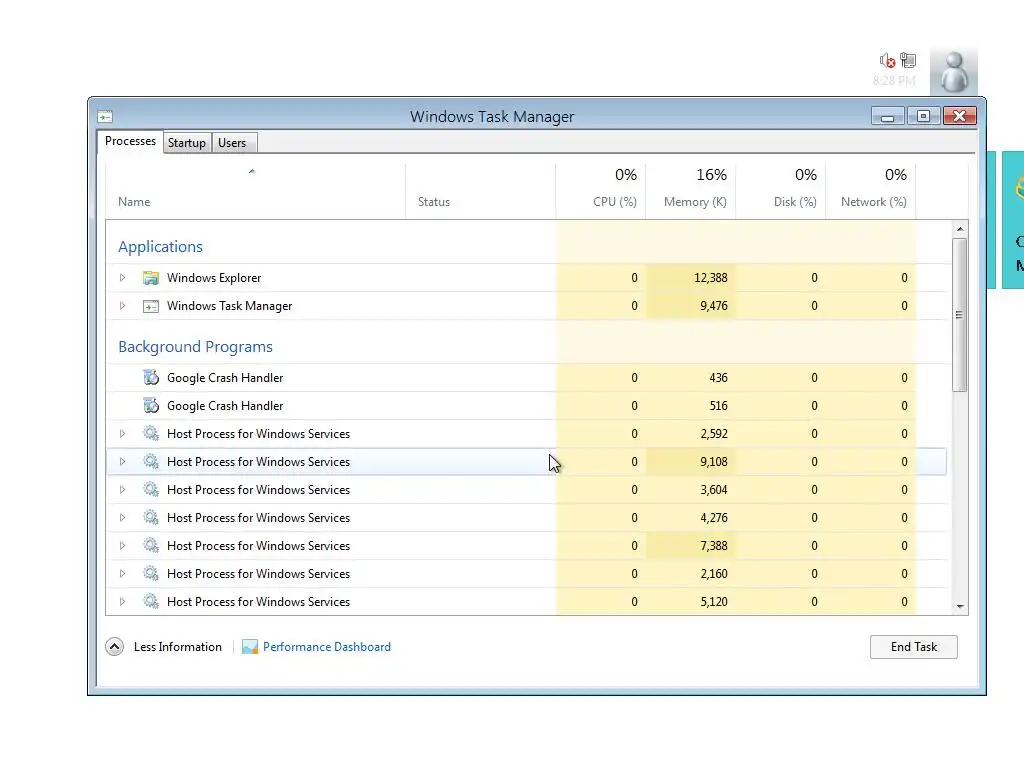Click the Less Information label
Image resolution: width=1024 pixels, height=768 pixels.
[x=178, y=647]
